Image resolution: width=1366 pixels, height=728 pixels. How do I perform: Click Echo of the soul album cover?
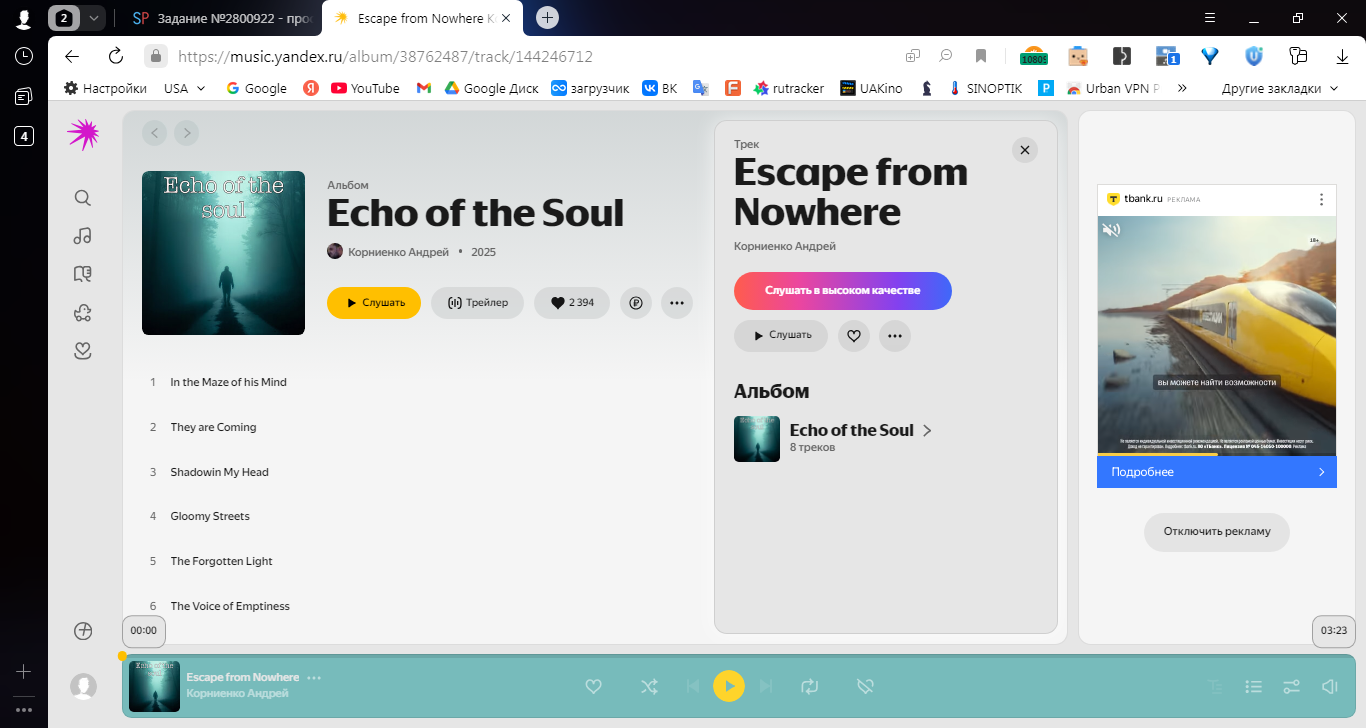click(223, 253)
